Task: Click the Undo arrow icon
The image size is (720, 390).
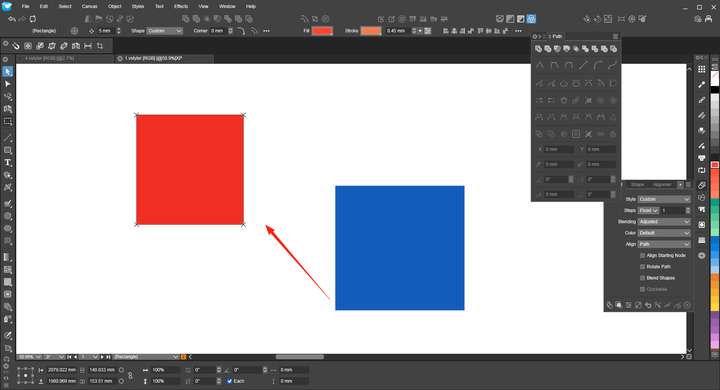Action: [12, 19]
